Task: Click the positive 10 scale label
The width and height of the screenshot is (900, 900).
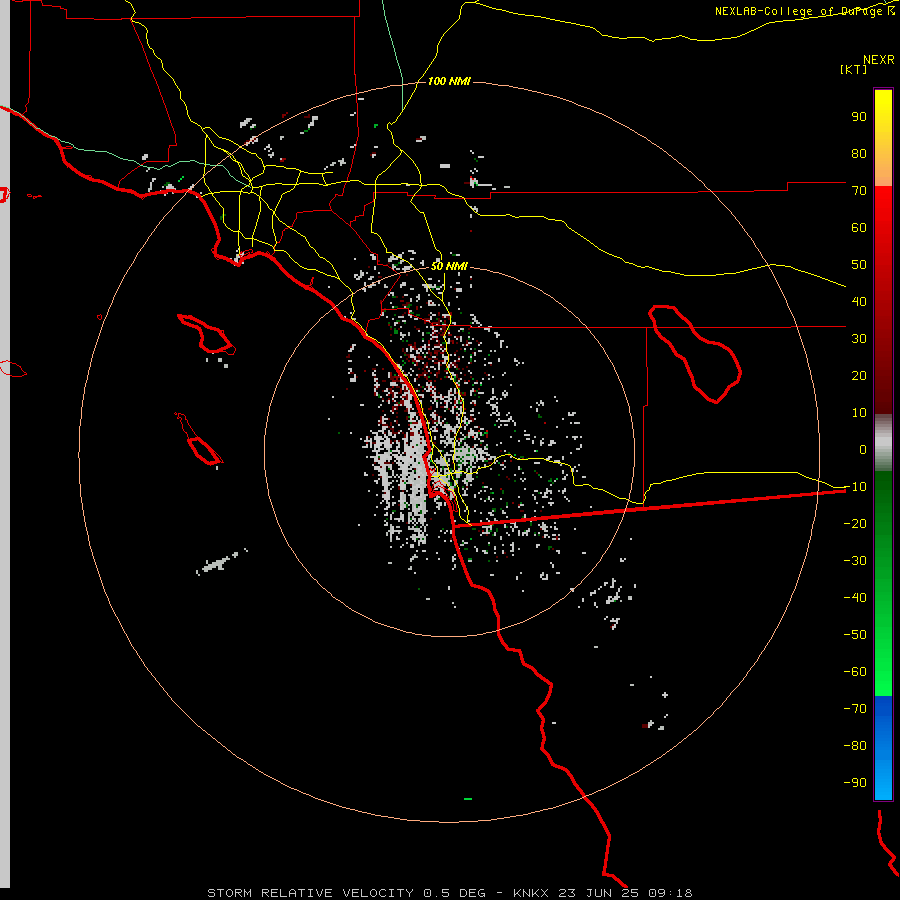Action: coord(859,413)
